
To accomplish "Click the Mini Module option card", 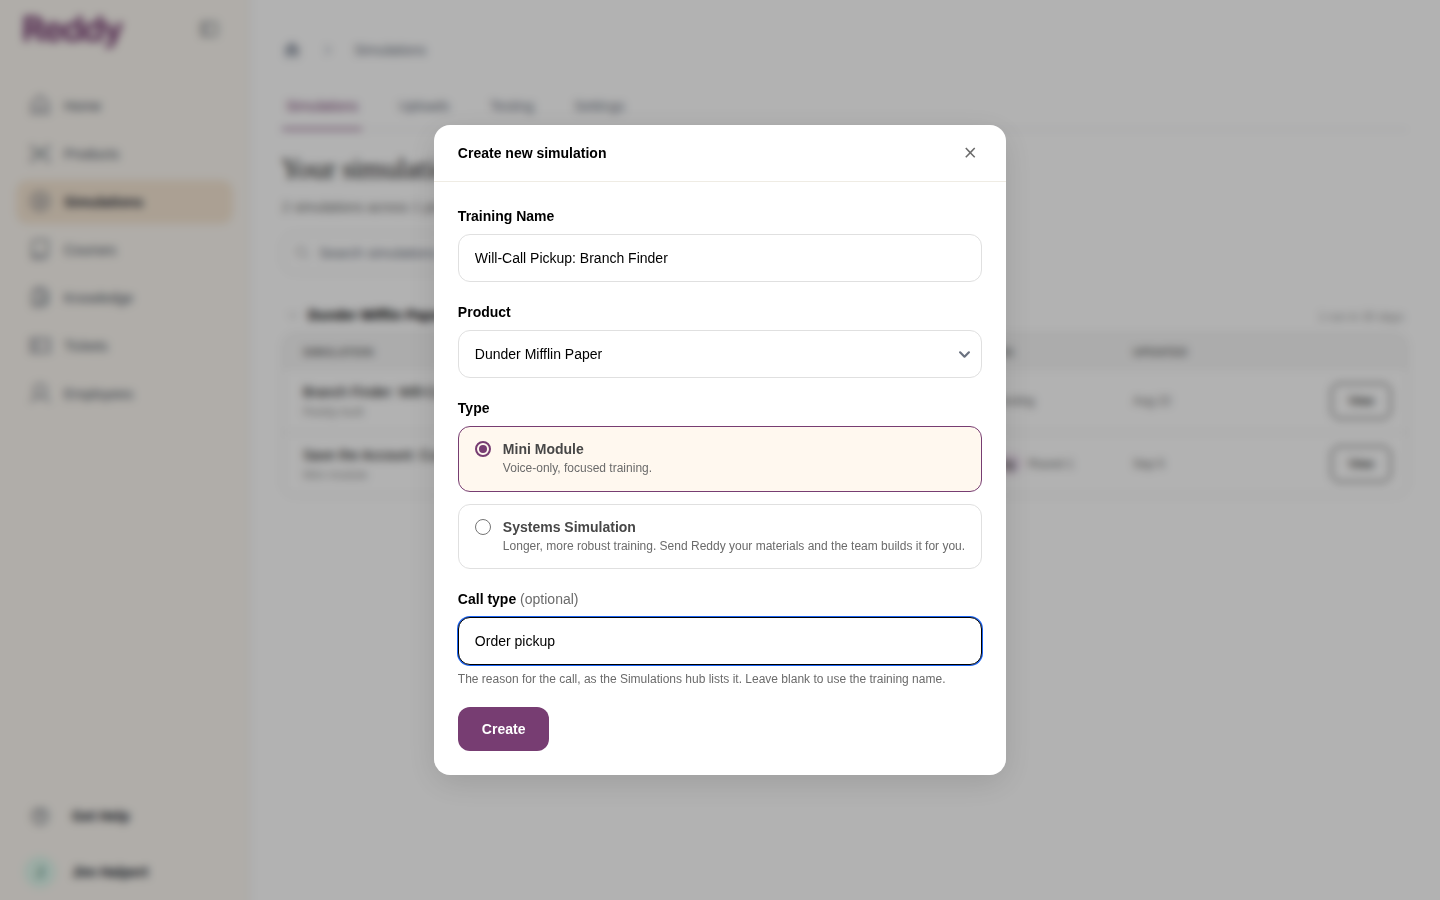I will tap(720, 459).
